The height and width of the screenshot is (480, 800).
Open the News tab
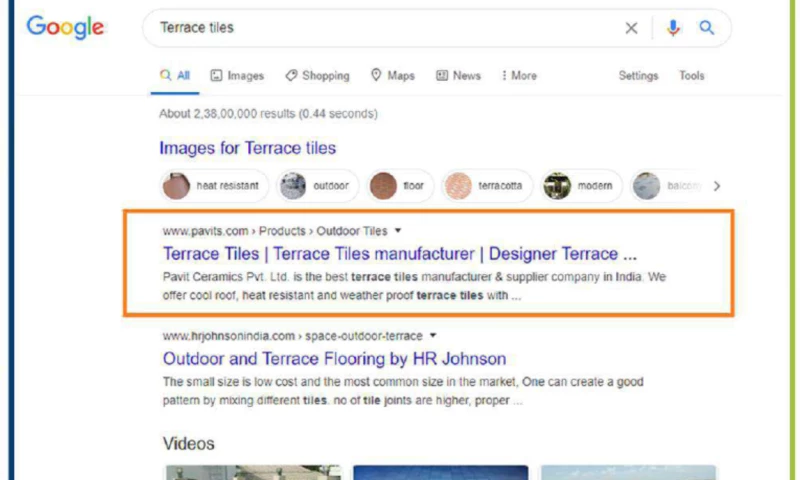pyautogui.click(x=458, y=76)
